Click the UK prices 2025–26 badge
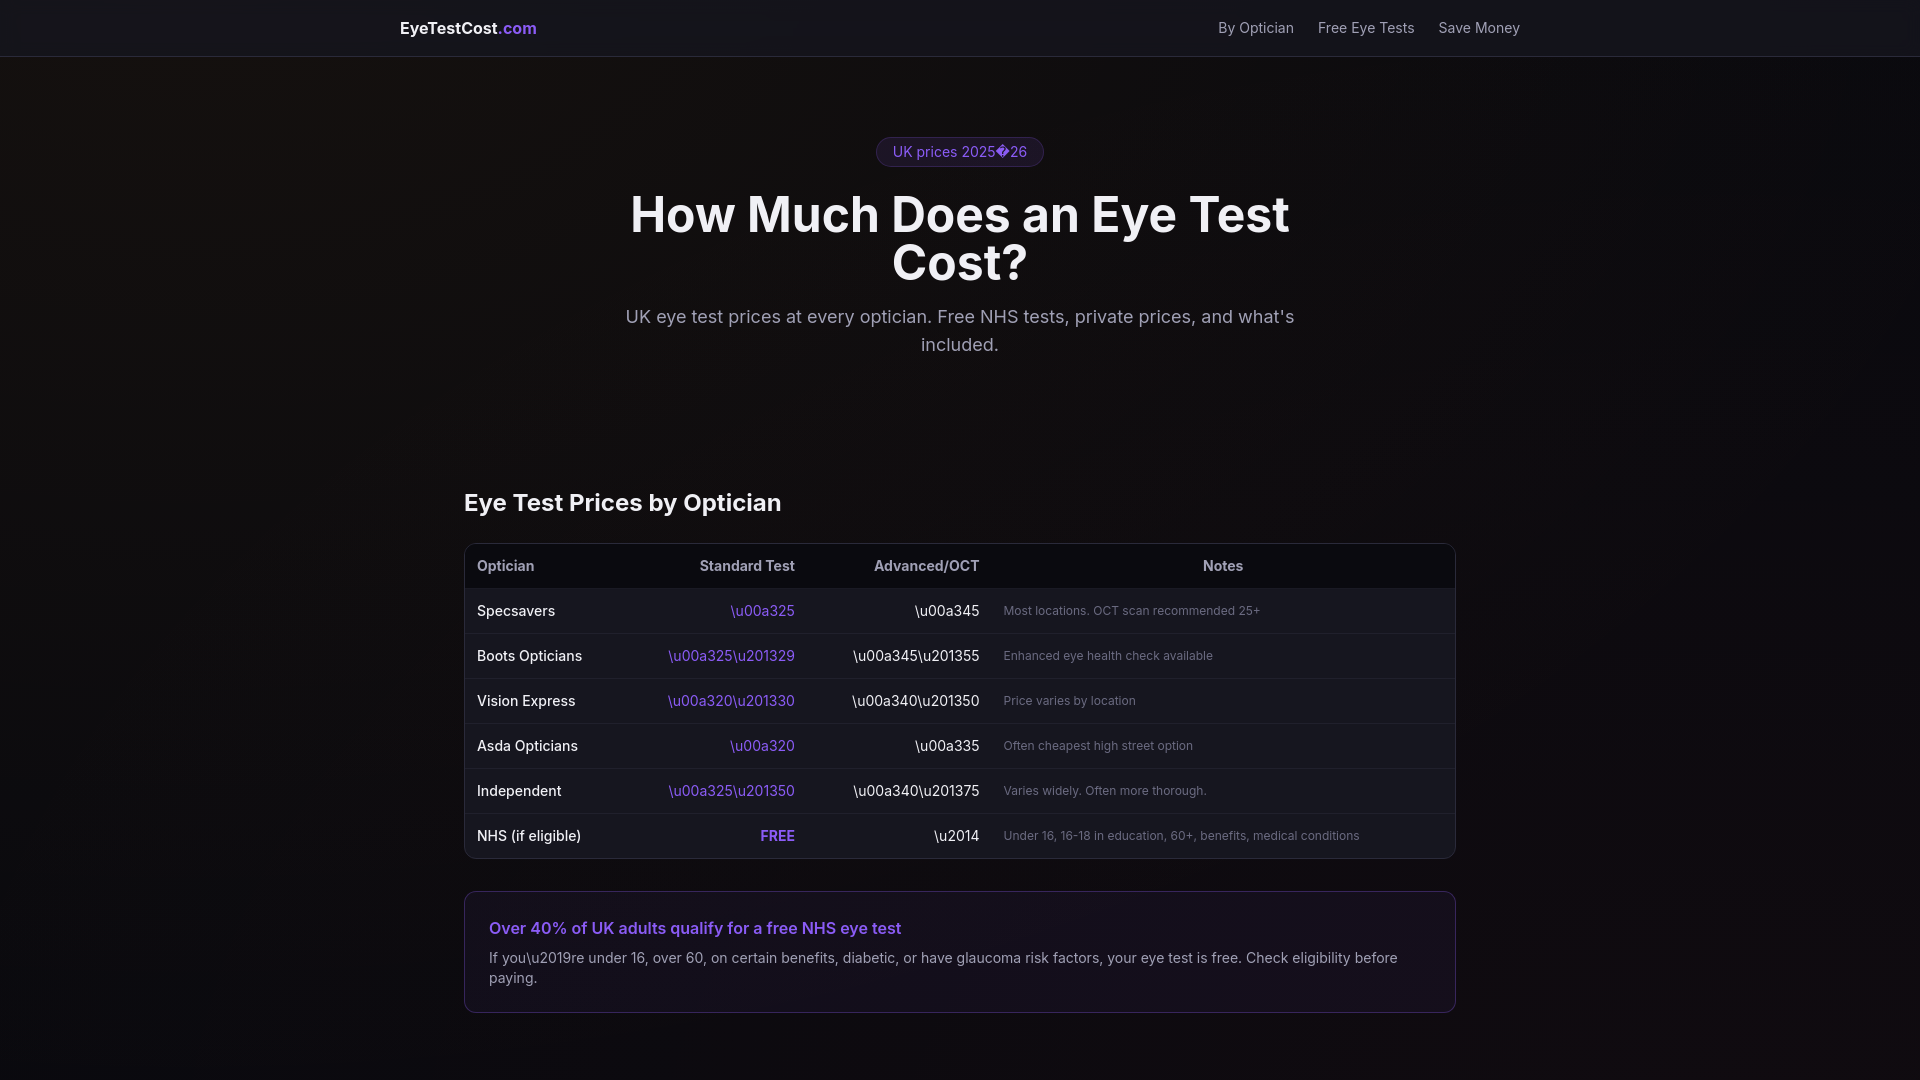 point(960,152)
